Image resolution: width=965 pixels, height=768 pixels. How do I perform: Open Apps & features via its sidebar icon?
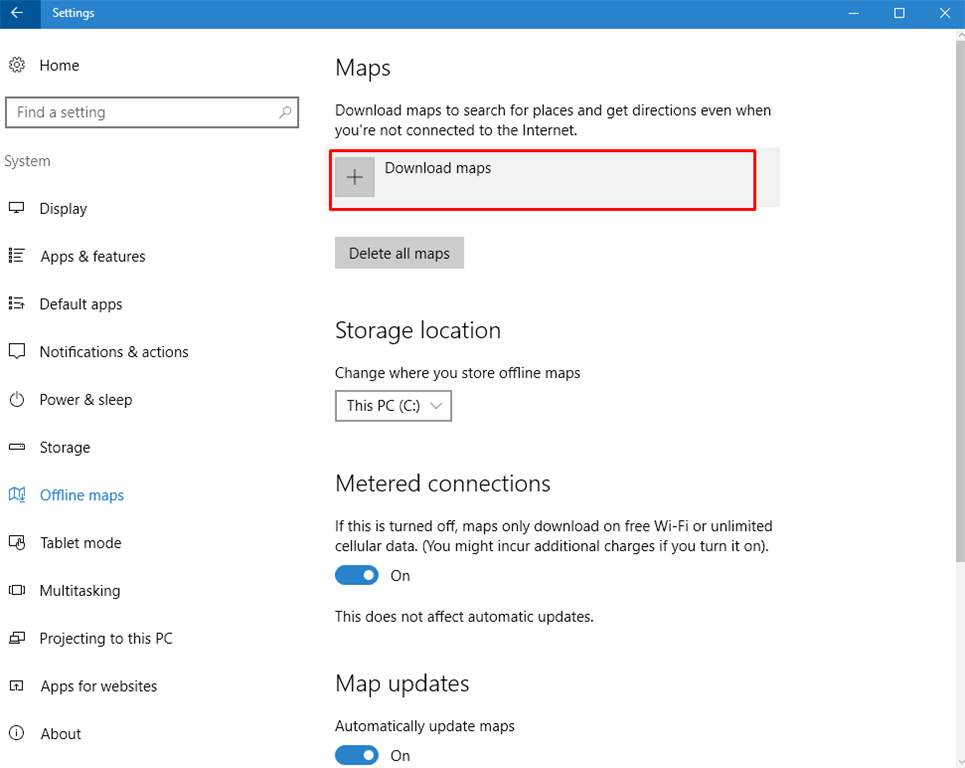tap(17, 256)
